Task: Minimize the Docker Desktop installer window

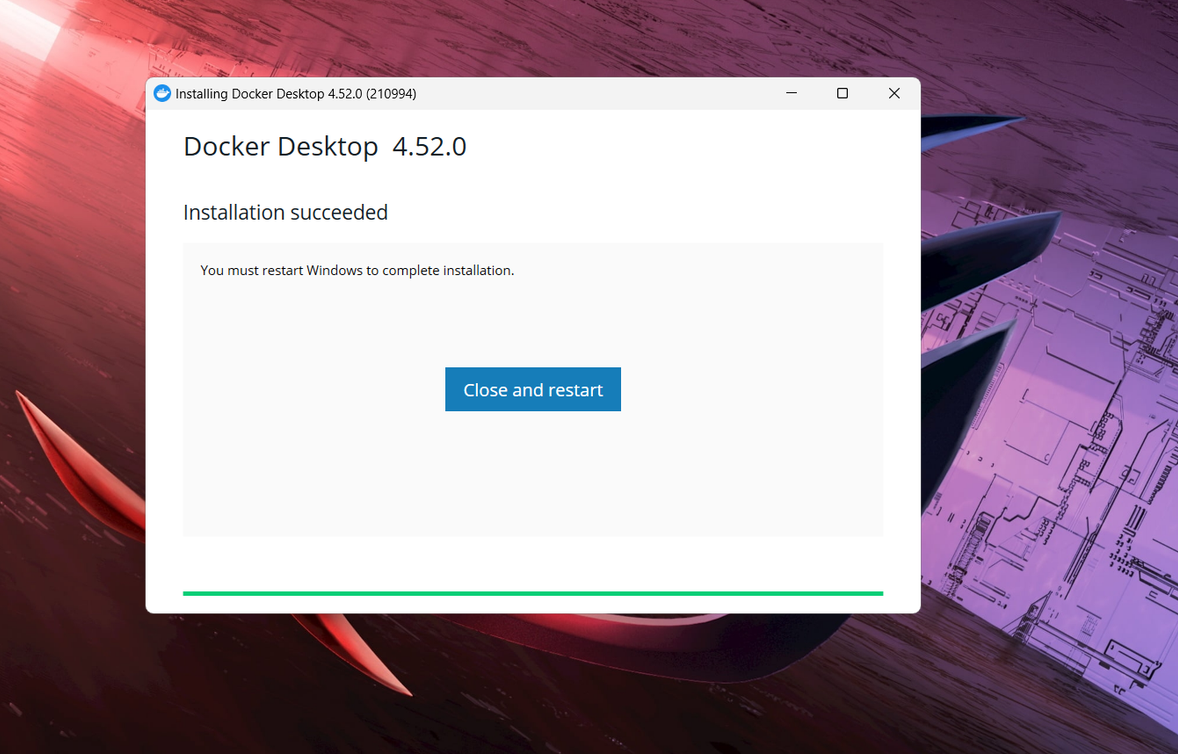Action: [x=791, y=93]
